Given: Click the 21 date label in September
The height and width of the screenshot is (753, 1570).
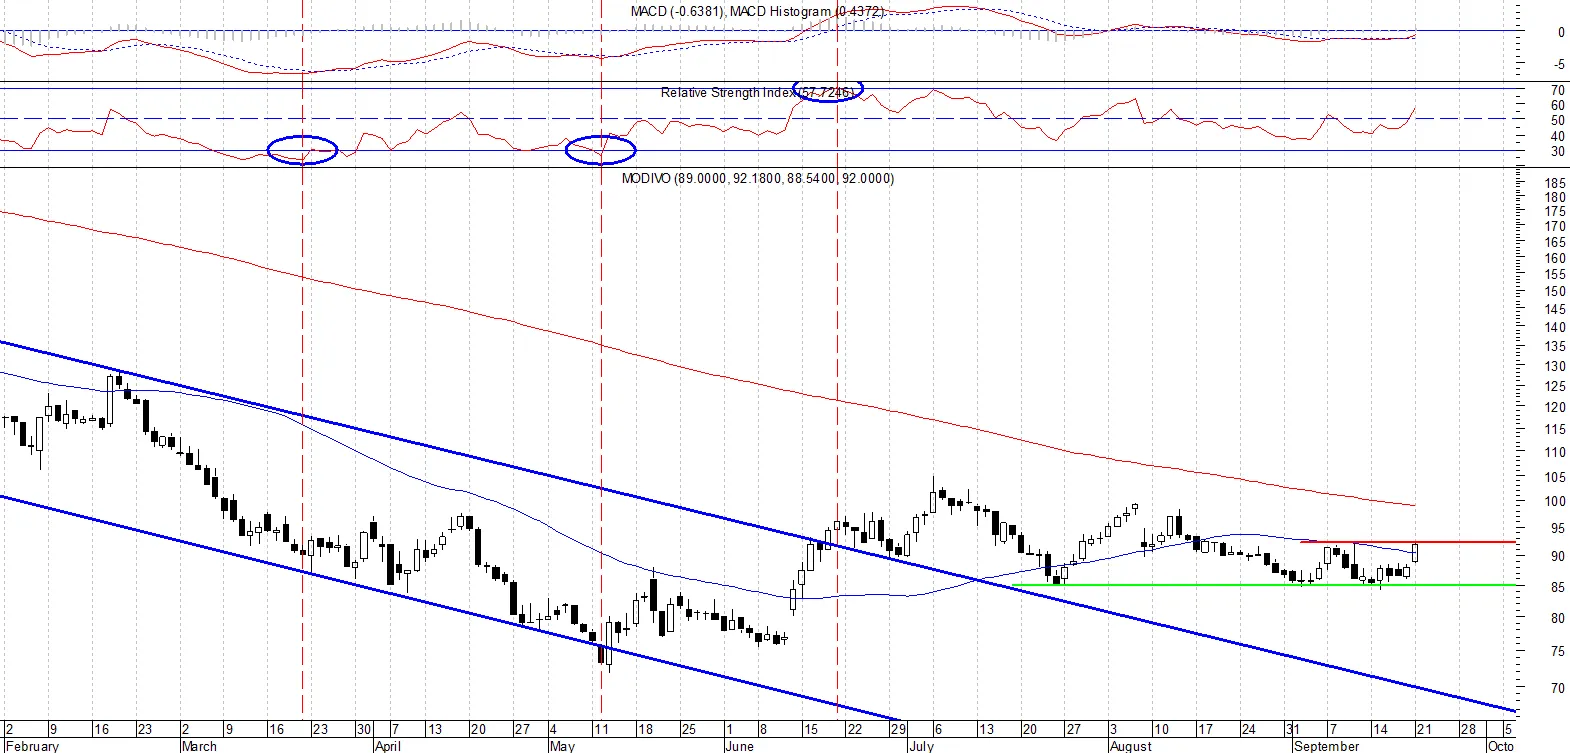Looking at the screenshot, I should 1423,730.
